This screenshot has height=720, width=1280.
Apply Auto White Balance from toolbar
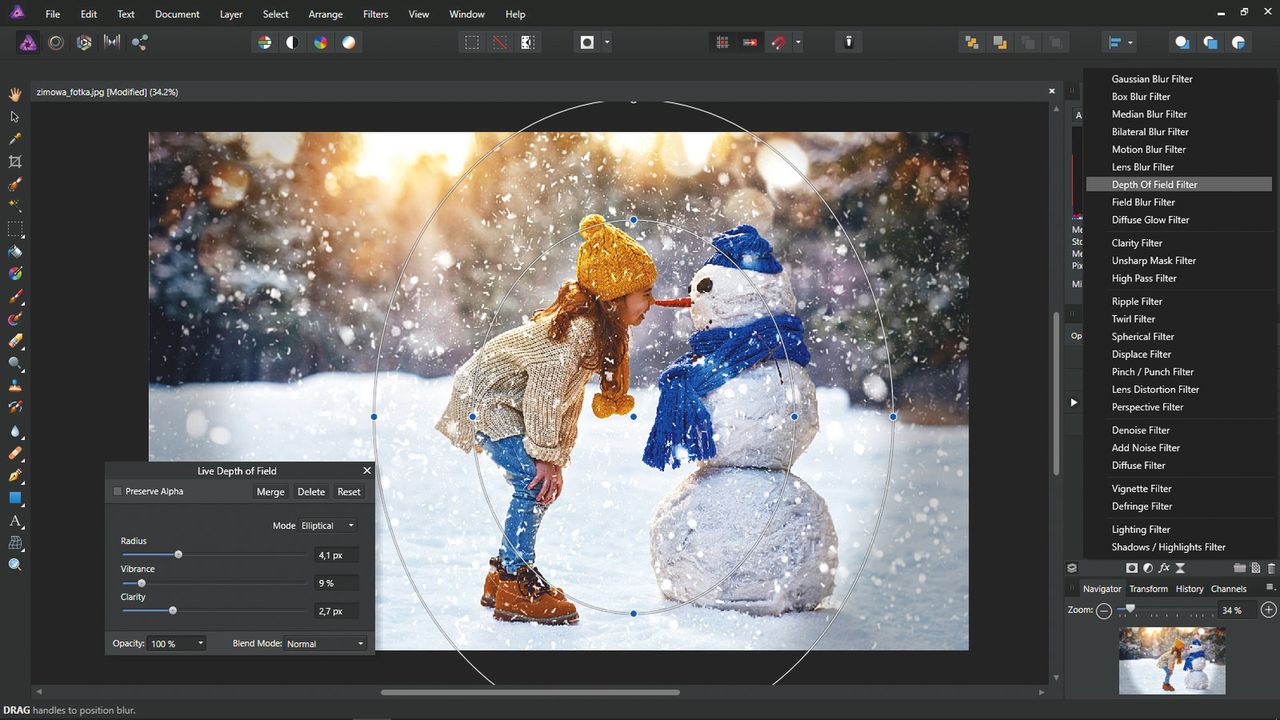(x=348, y=42)
